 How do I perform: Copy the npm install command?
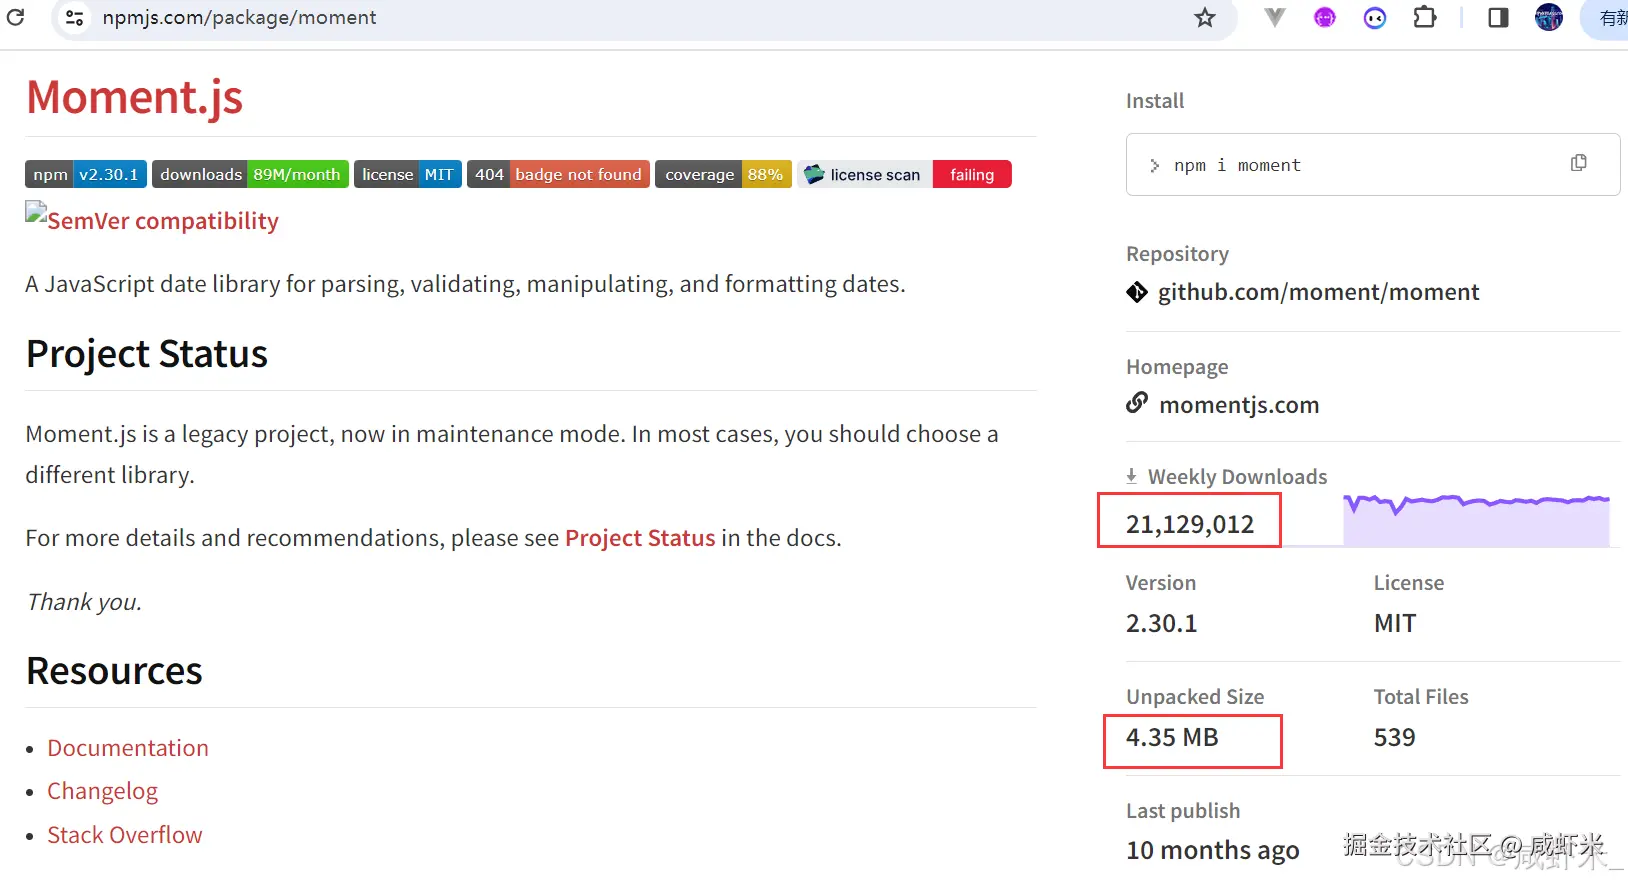(1579, 163)
